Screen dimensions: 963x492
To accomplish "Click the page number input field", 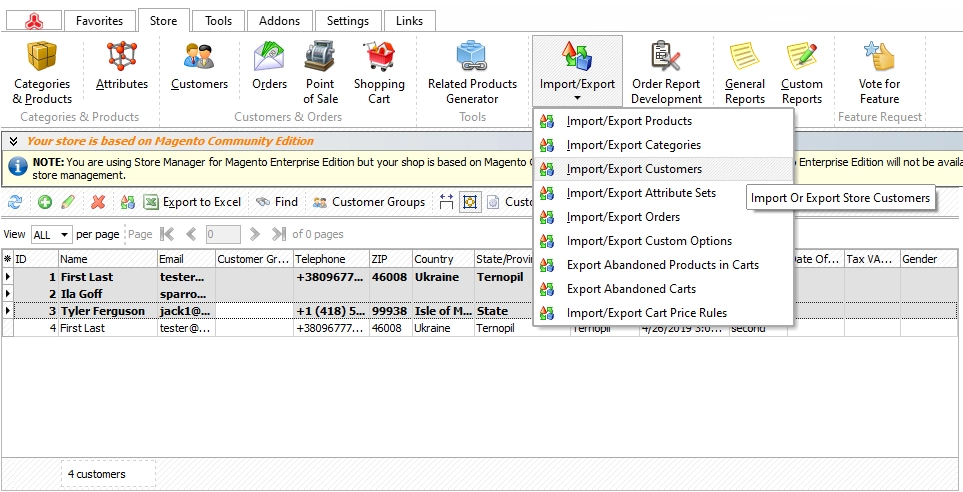I will tap(223, 234).
